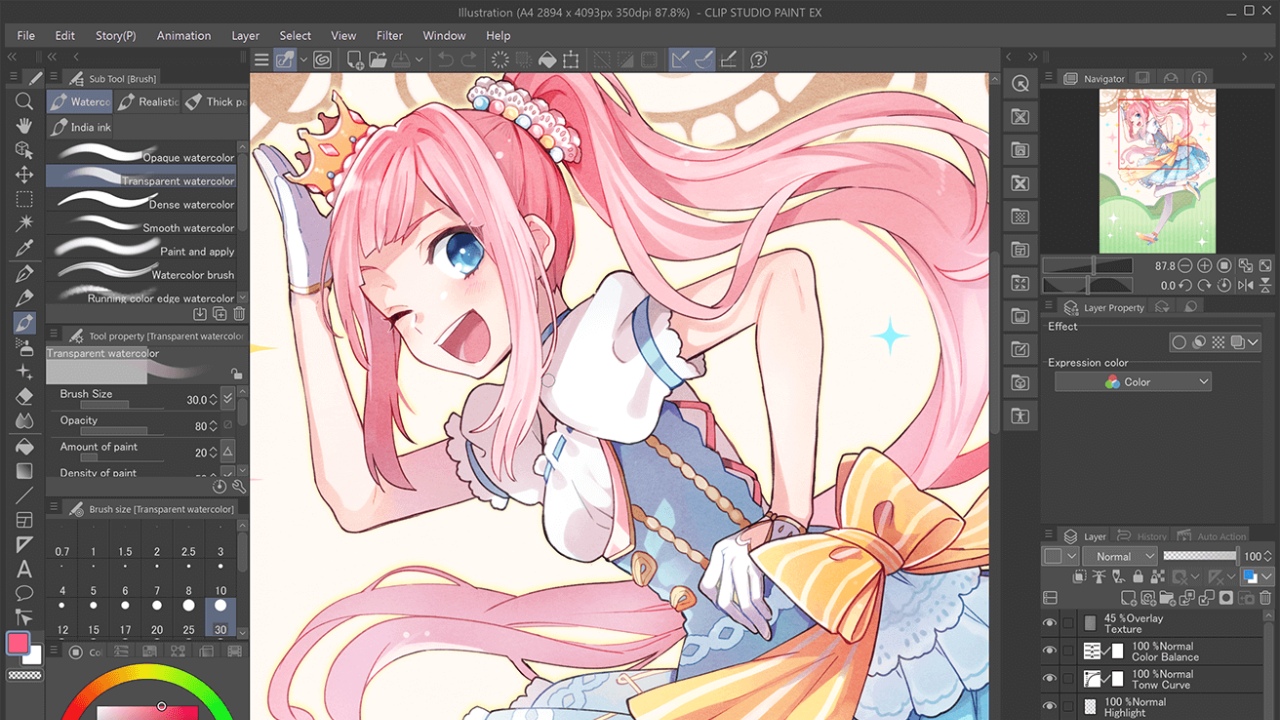1280x720 pixels.
Task: Flip canvas horizontally in Navigator
Action: point(1246,285)
